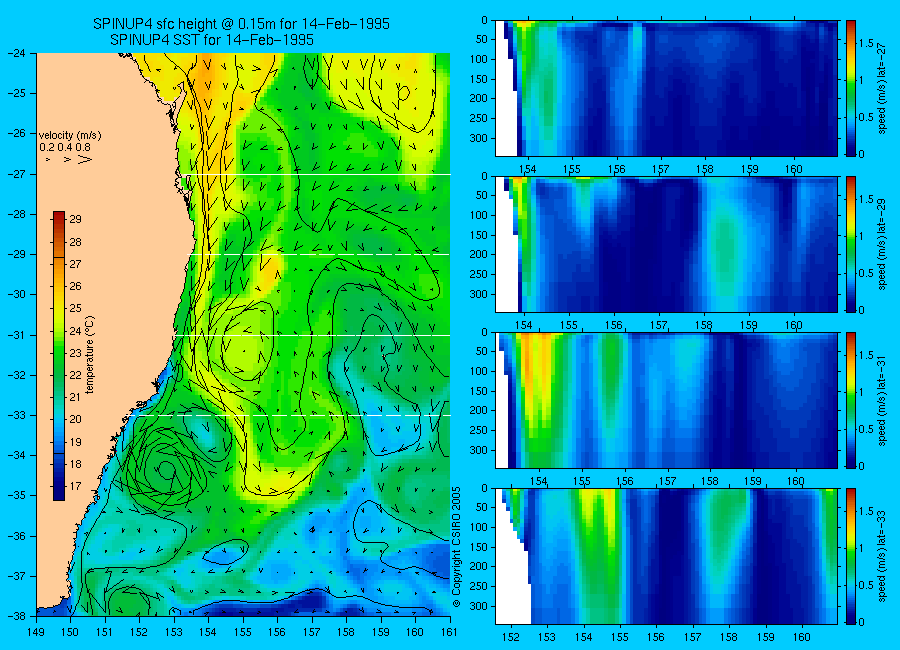Click the largest velocity legend arrow

point(84,159)
